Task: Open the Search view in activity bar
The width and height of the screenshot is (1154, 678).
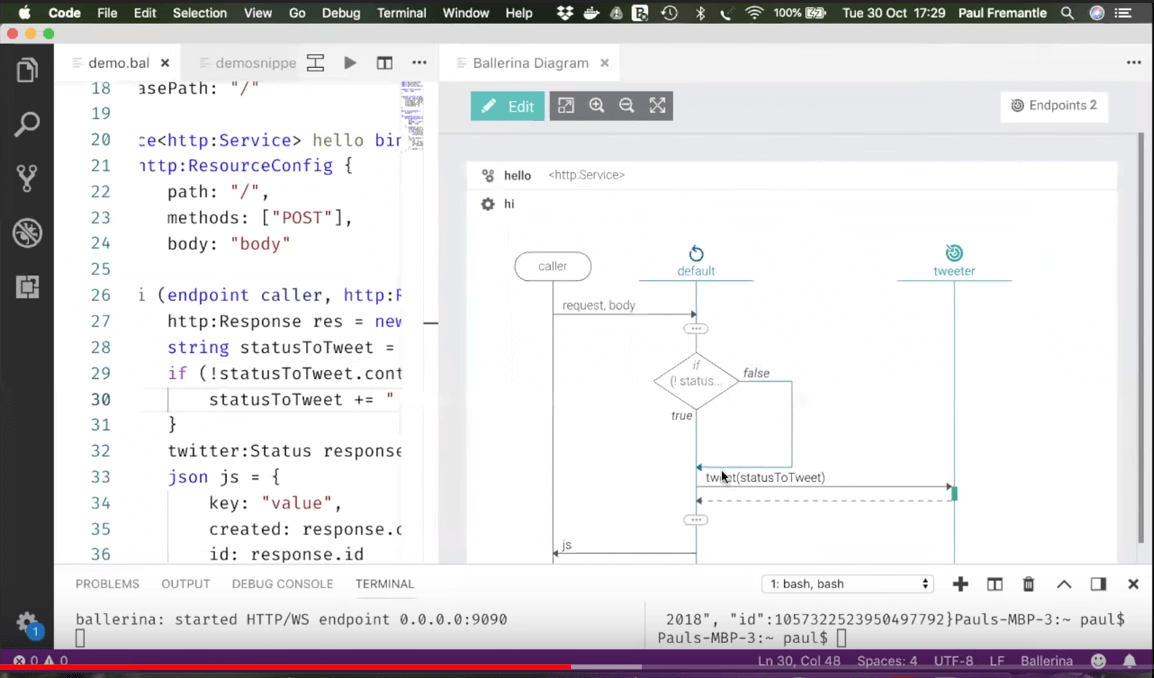Action: (x=27, y=124)
